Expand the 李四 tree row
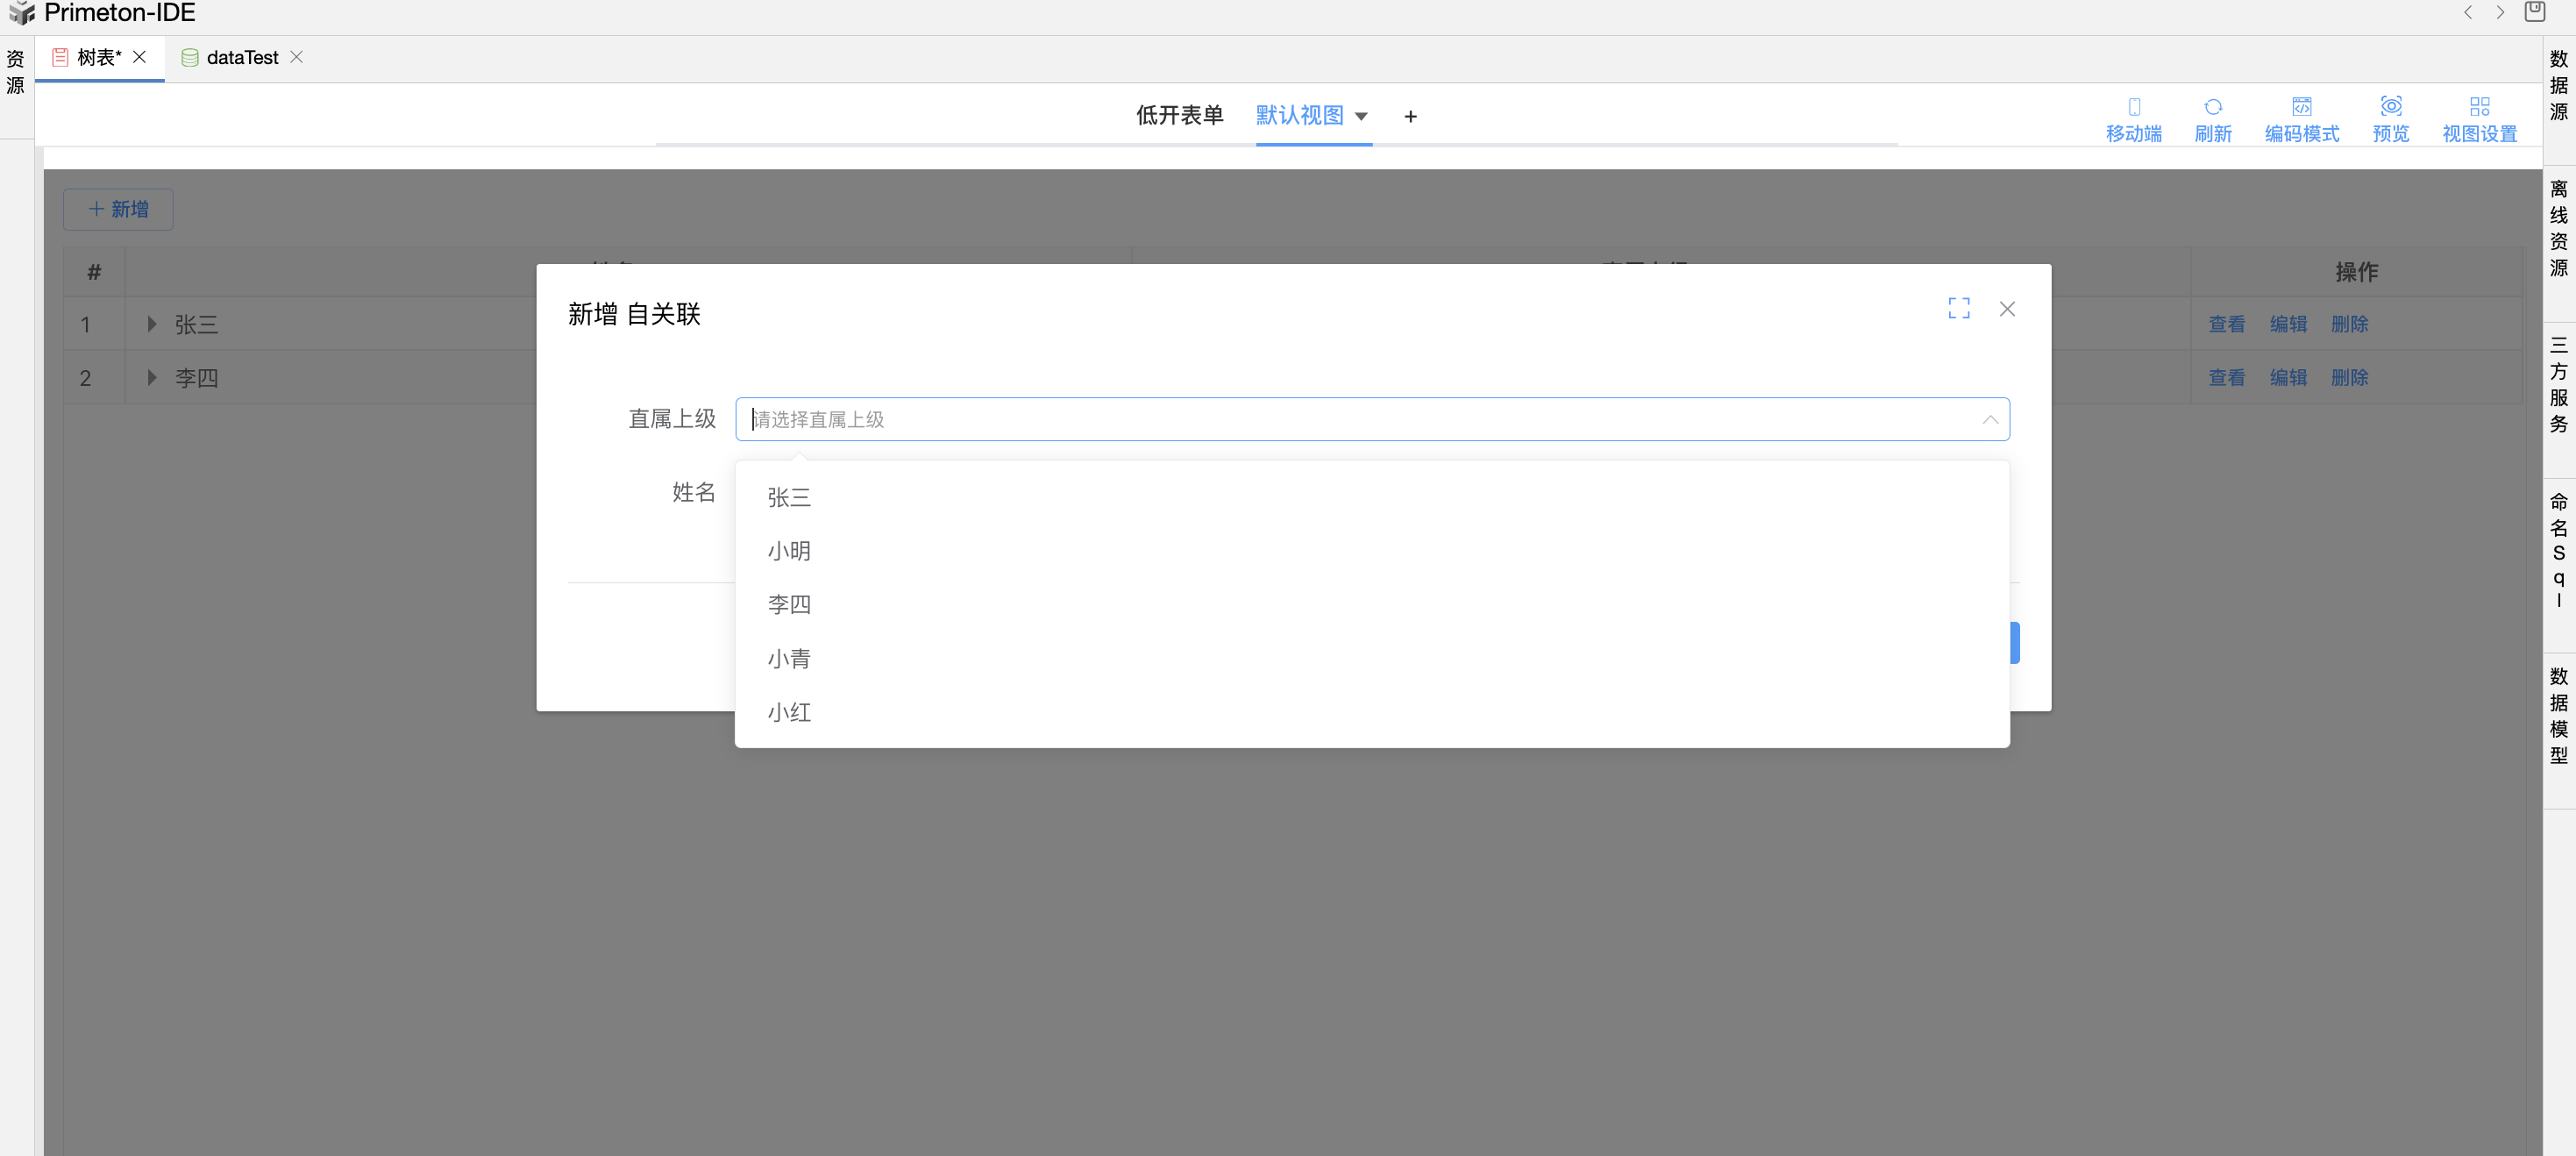The width and height of the screenshot is (2576, 1156). [152, 378]
